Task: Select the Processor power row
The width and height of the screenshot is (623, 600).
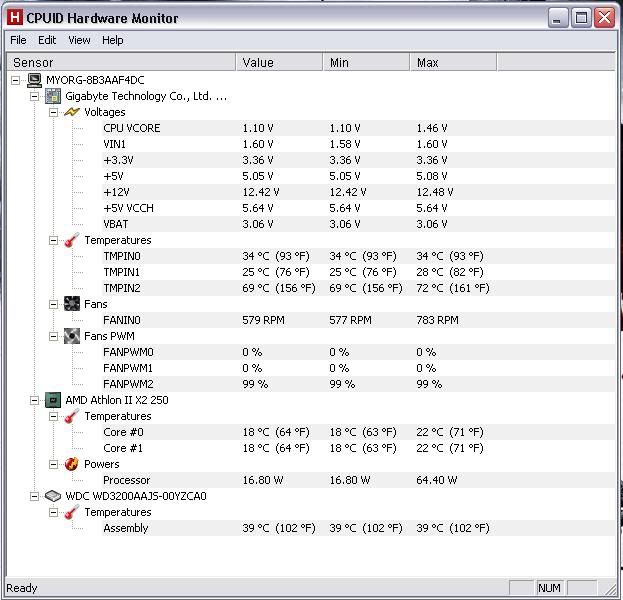Action: point(358,480)
